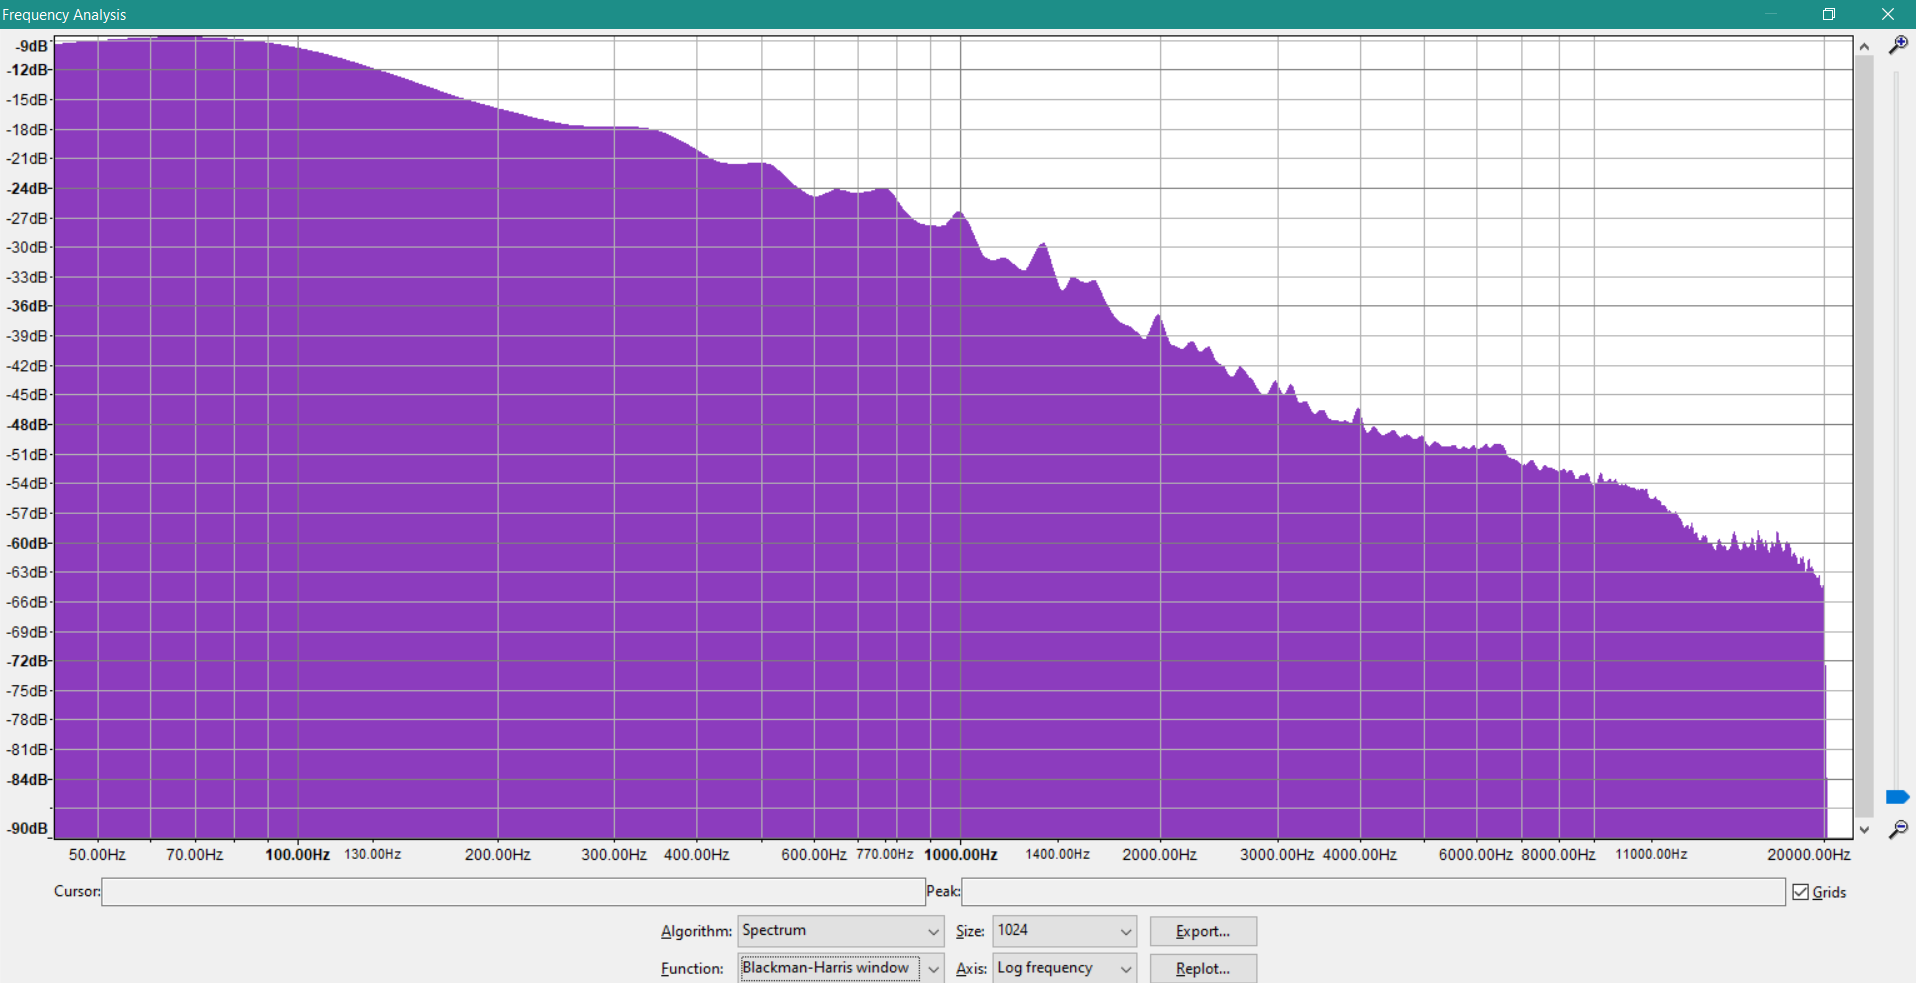Click the blue vertical zoom slider handle
This screenshot has height=983, width=1916.
[1897, 797]
